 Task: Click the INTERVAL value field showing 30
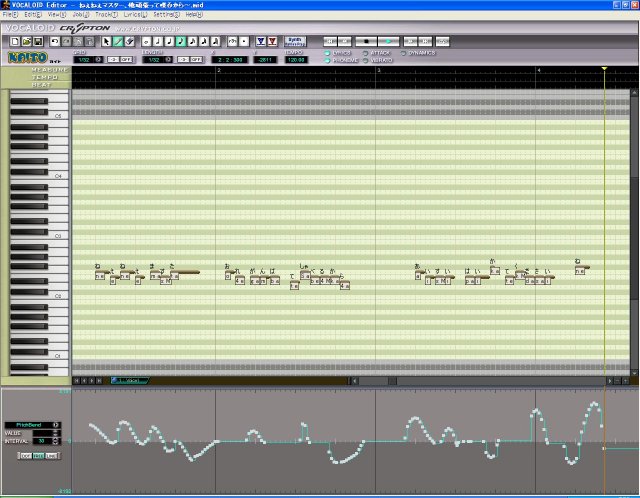tap(42, 441)
